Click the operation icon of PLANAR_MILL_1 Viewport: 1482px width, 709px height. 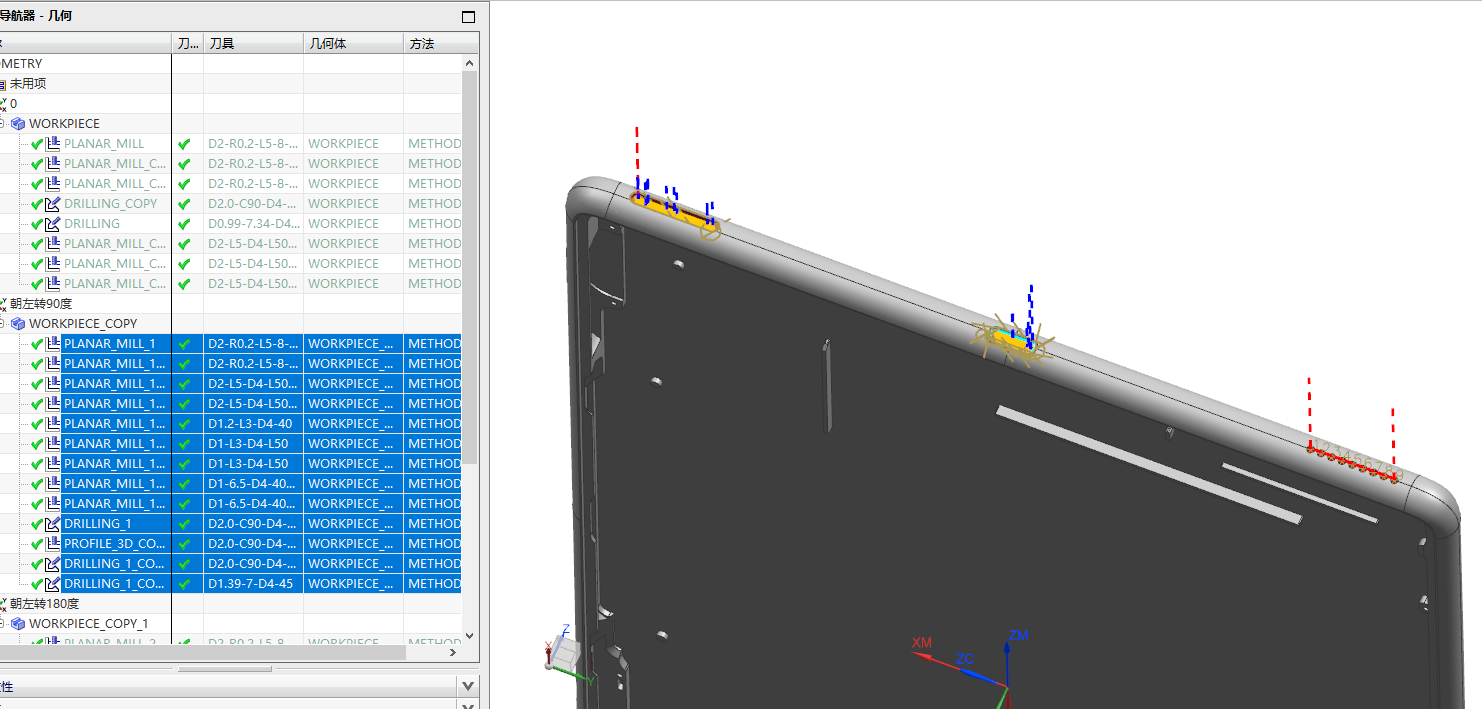point(53,344)
